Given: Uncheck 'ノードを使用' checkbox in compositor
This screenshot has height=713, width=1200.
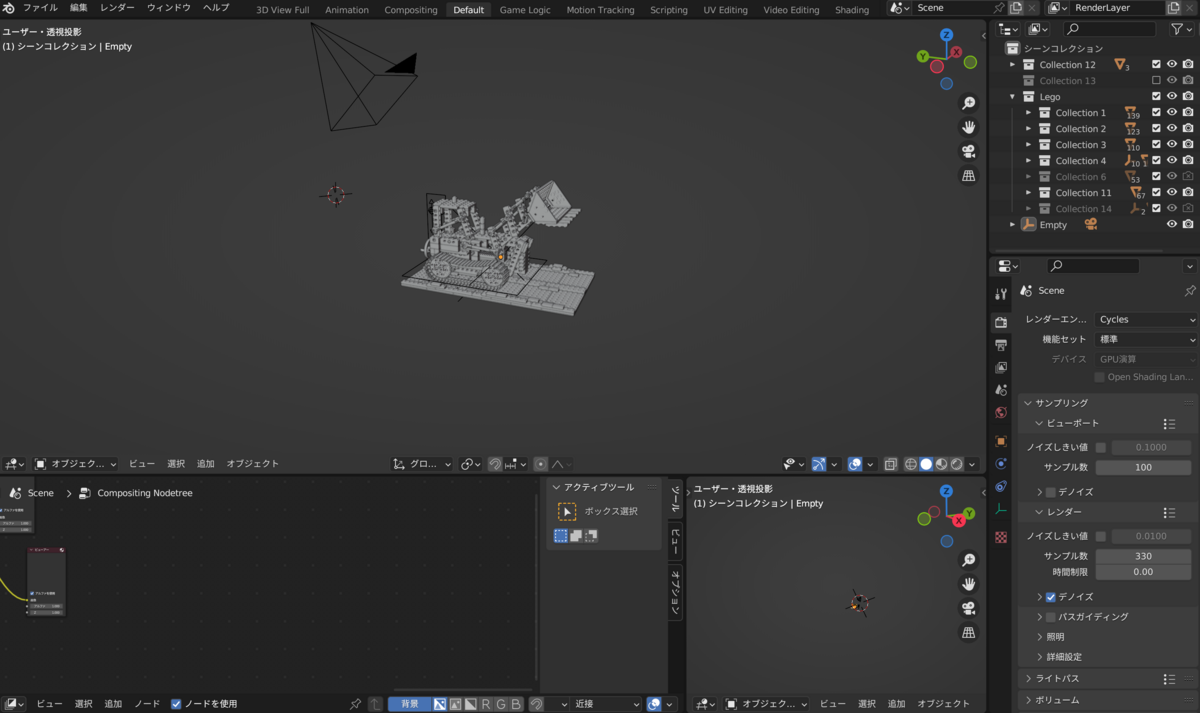Looking at the screenshot, I should (x=176, y=704).
